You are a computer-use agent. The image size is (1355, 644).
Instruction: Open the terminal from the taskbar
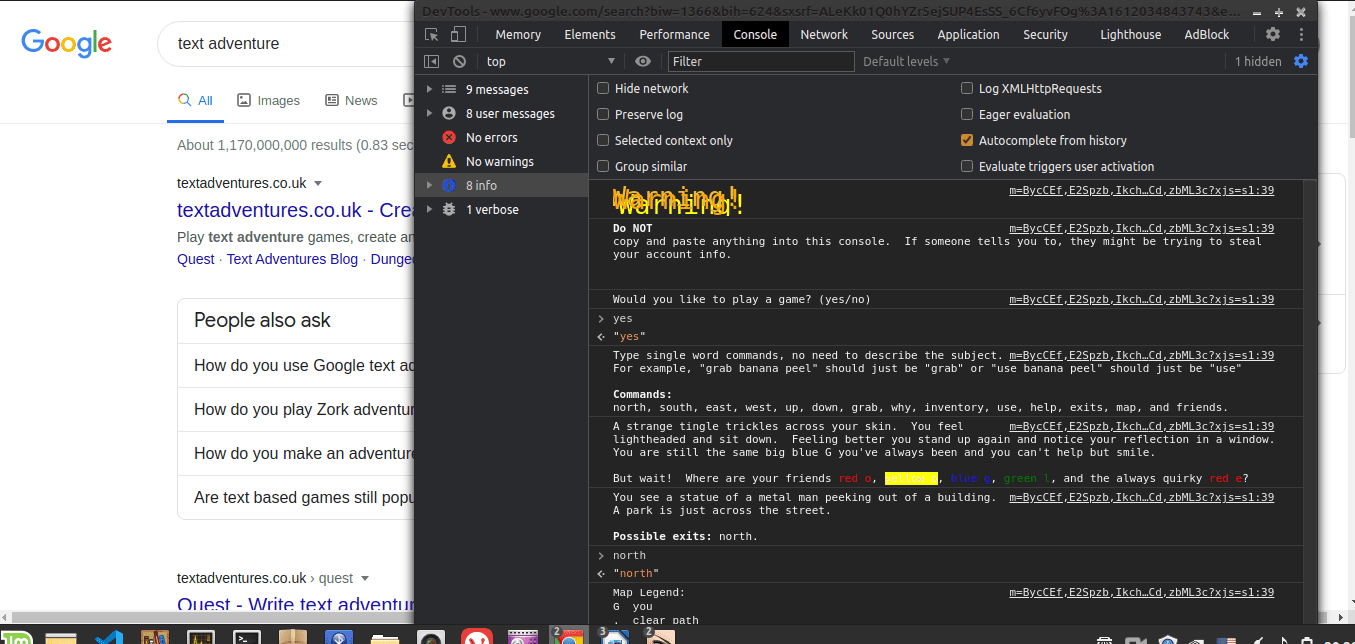[x=247, y=637]
